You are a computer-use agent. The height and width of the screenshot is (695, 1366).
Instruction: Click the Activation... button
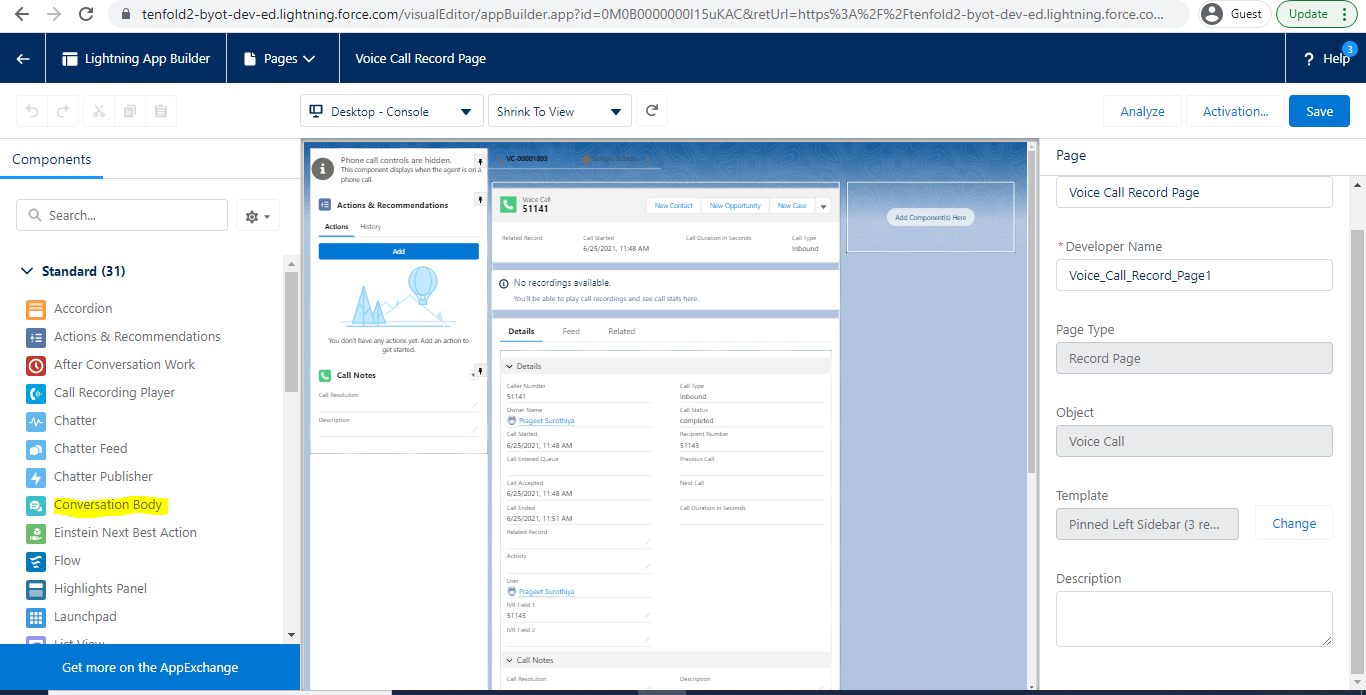(x=1235, y=111)
